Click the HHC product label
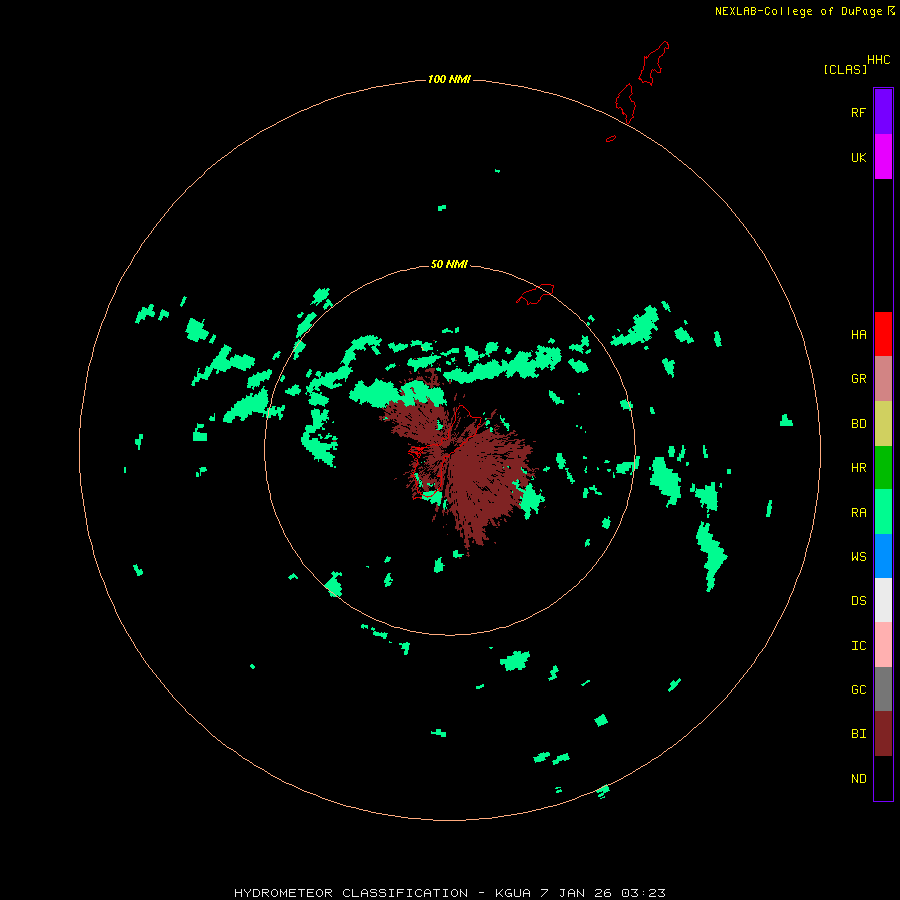The width and height of the screenshot is (900, 900). pyautogui.click(x=879, y=60)
